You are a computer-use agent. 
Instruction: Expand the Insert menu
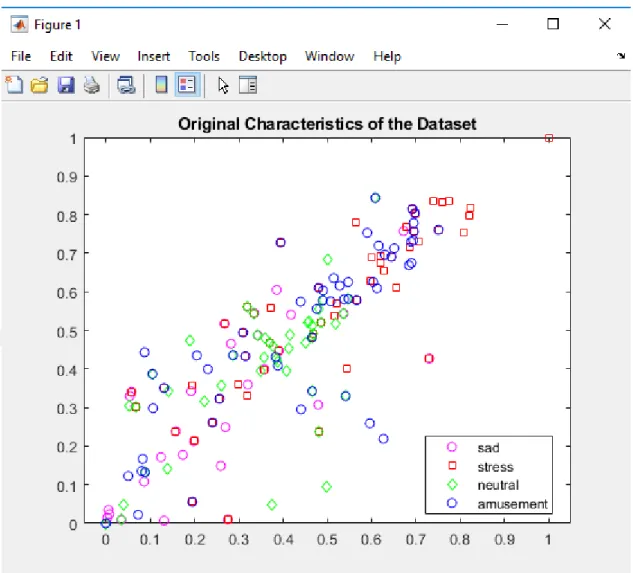pos(154,56)
